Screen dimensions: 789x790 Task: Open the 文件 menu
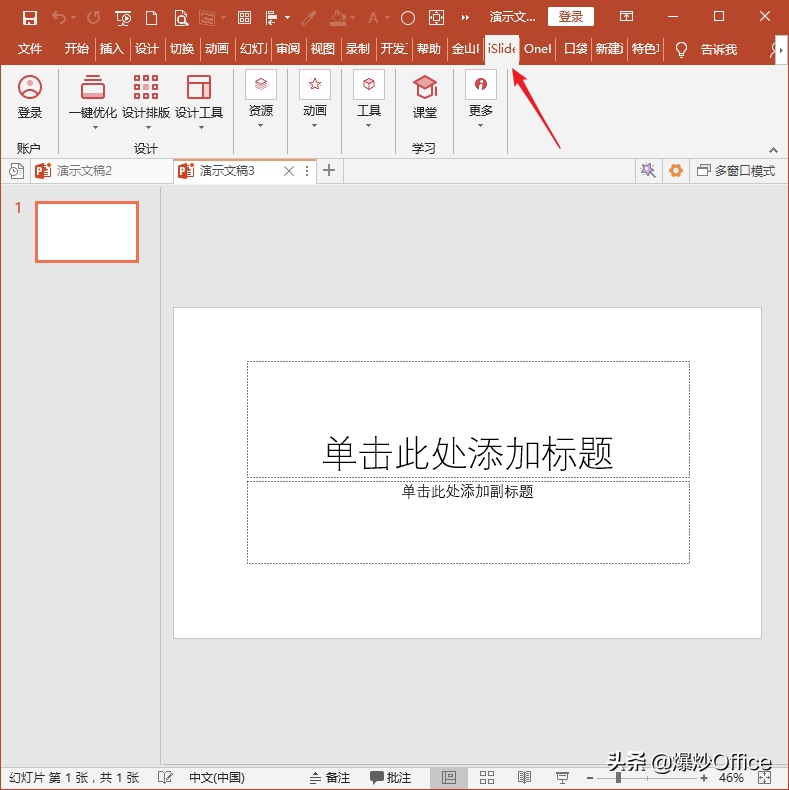pyautogui.click(x=30, y=49)
